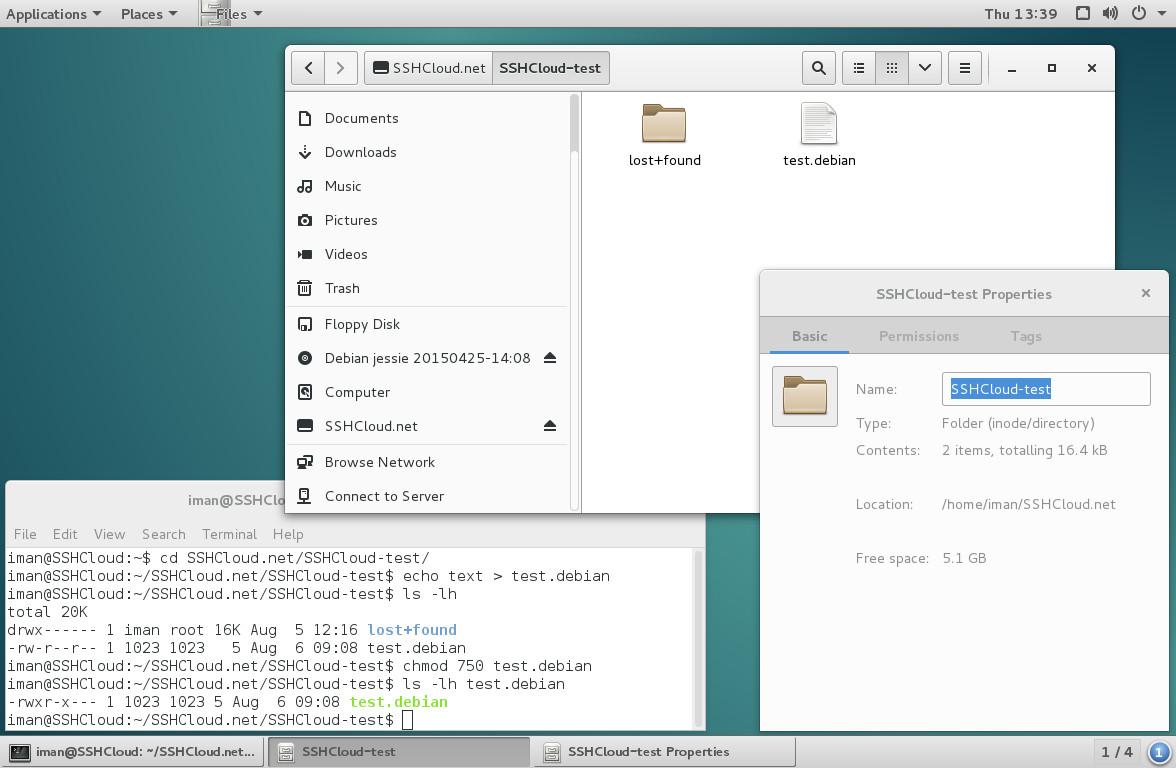
Task: Go back using the left arrow button
Action: [309, 68]
